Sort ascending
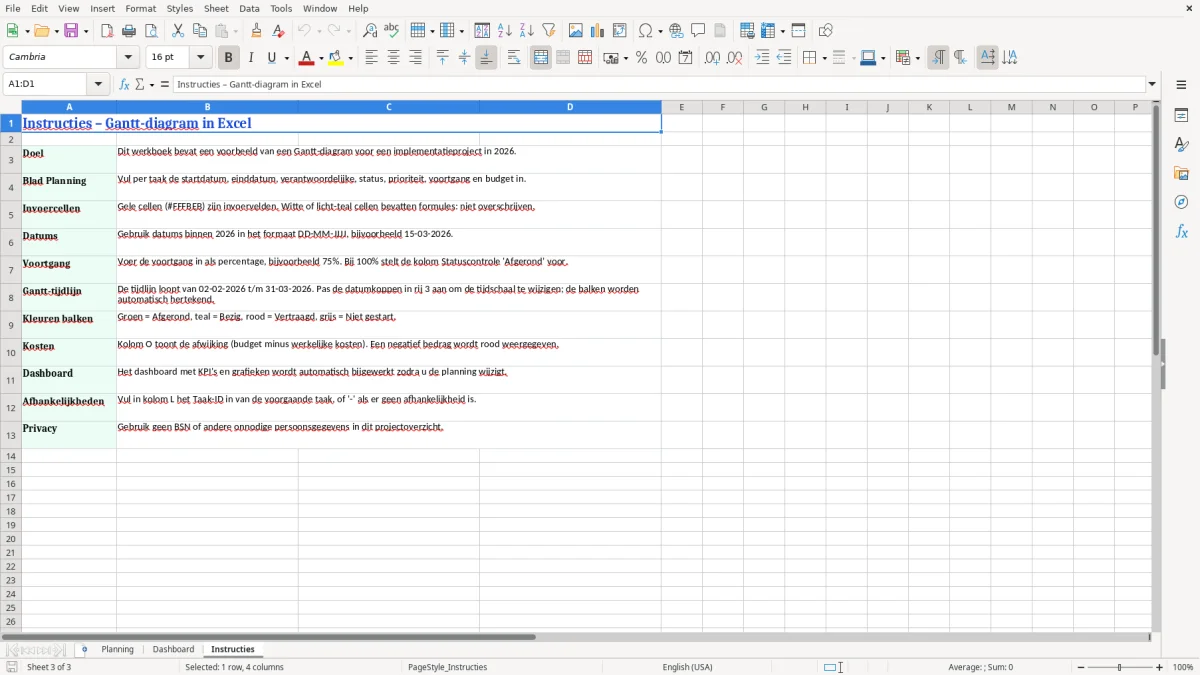 click(x=504, y=31)
